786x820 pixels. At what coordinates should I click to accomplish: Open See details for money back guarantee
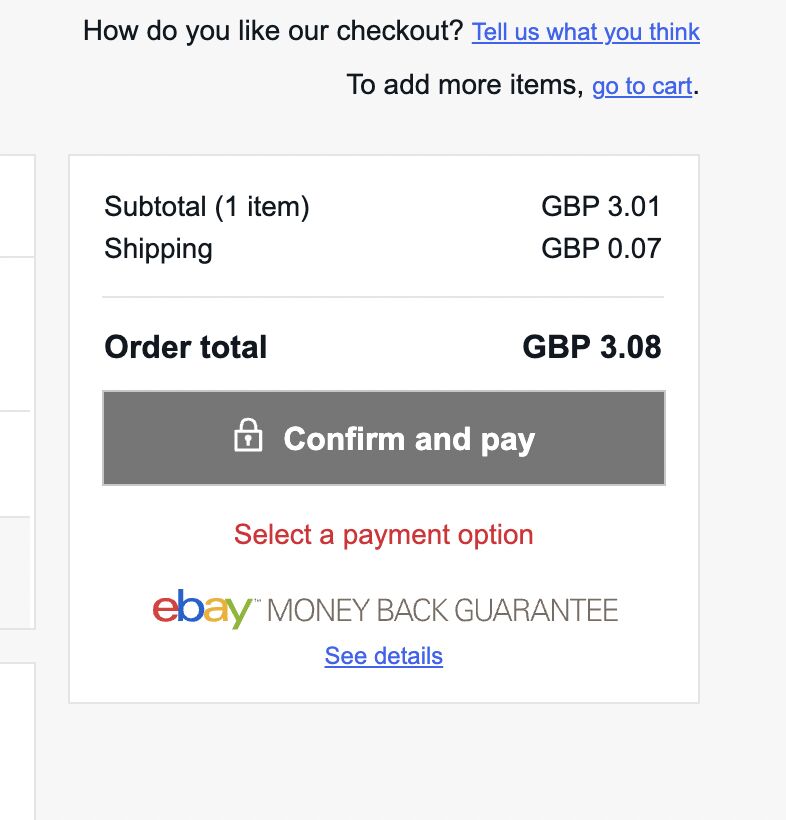(x=383, y=656)
